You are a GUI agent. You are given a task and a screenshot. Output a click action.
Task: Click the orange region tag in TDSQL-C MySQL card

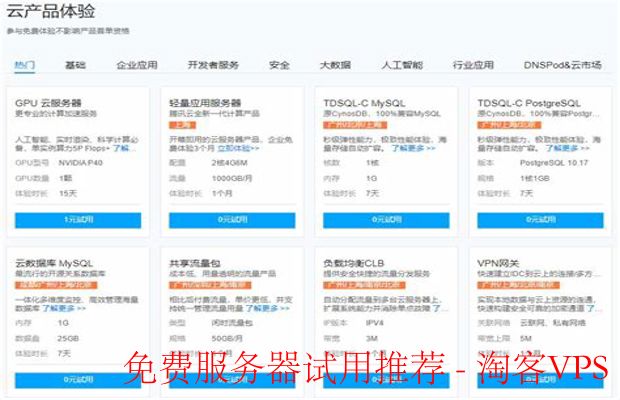coord(355,125)
